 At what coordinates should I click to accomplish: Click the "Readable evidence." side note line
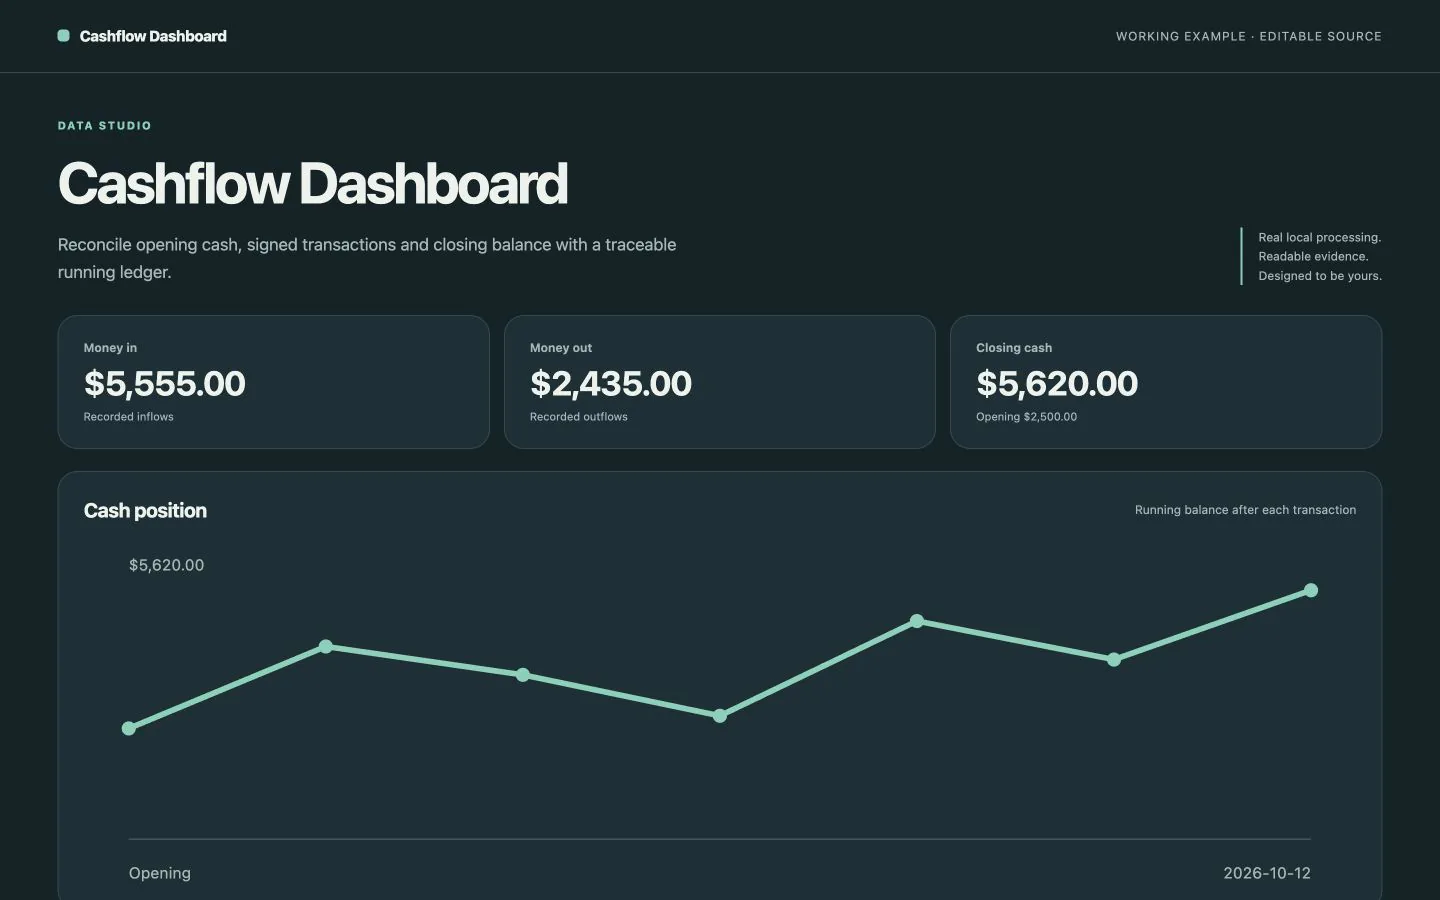pos(1313,256)
